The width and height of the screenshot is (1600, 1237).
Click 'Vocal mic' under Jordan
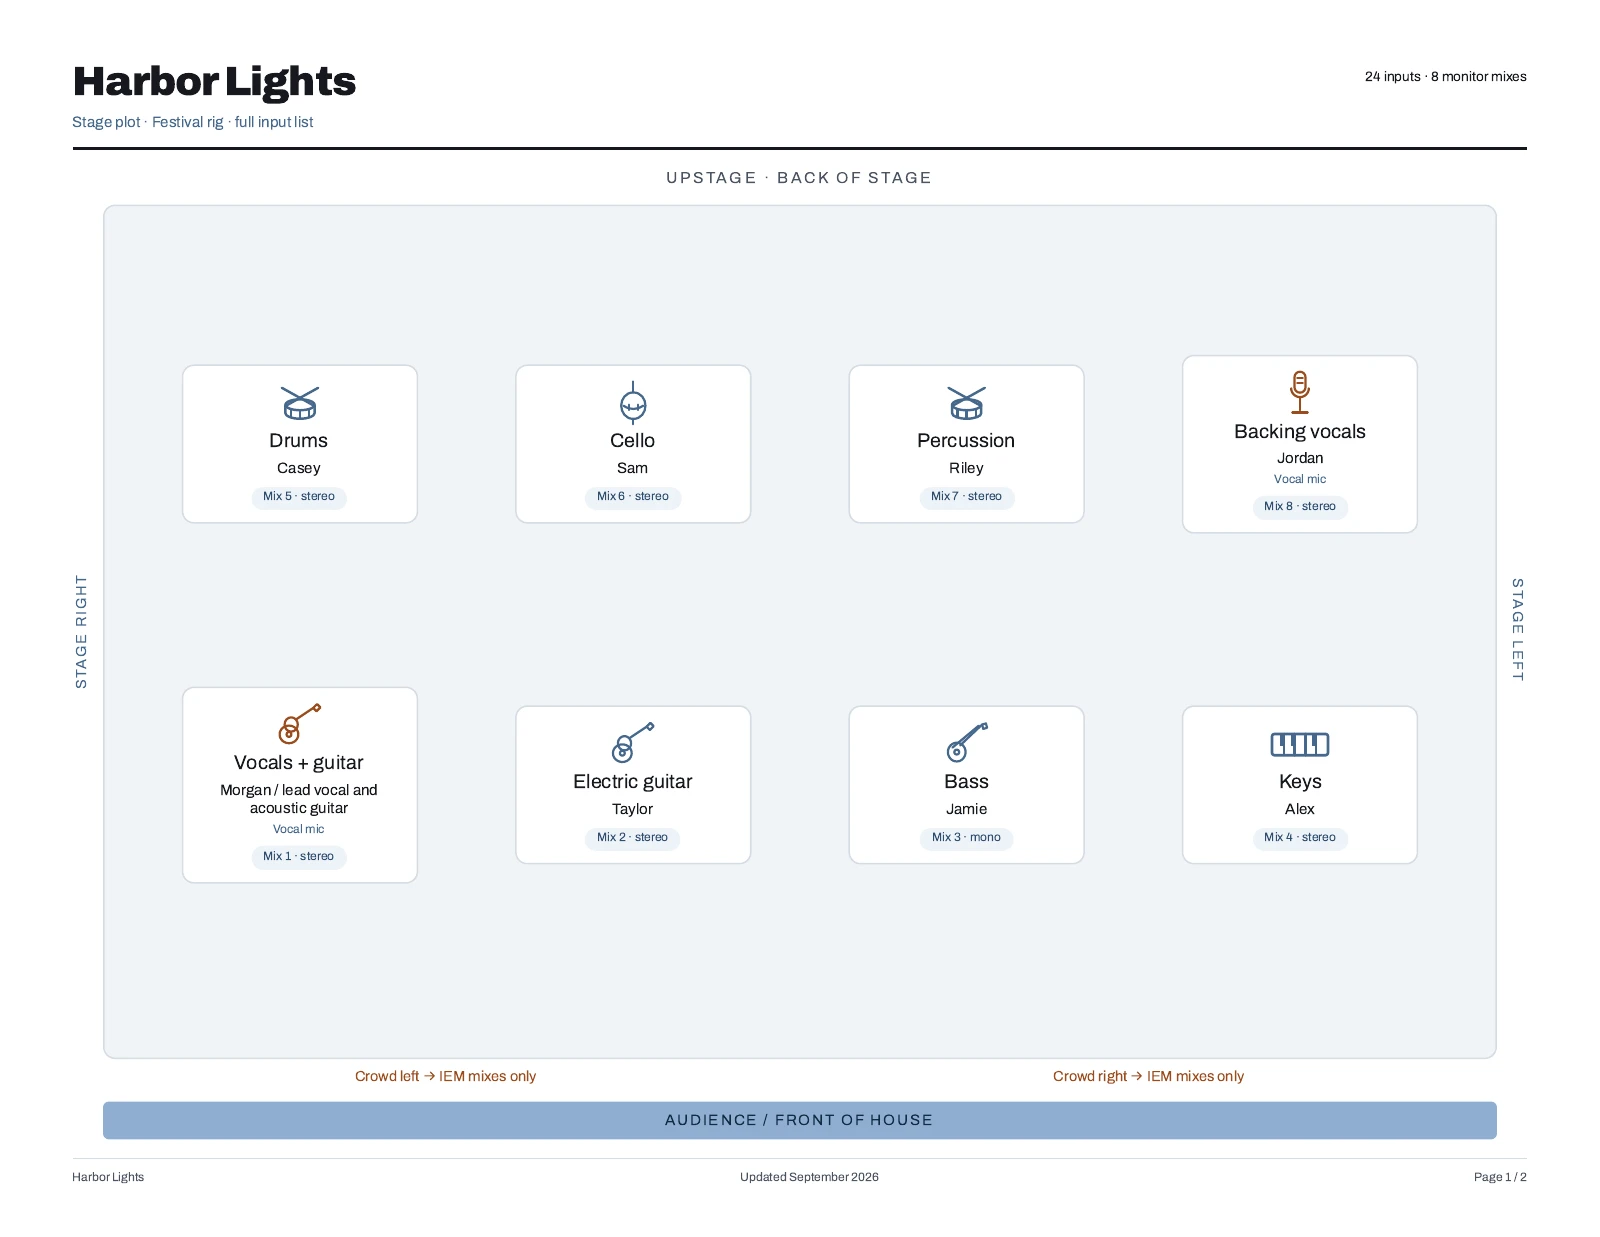tap(1300, 479)
